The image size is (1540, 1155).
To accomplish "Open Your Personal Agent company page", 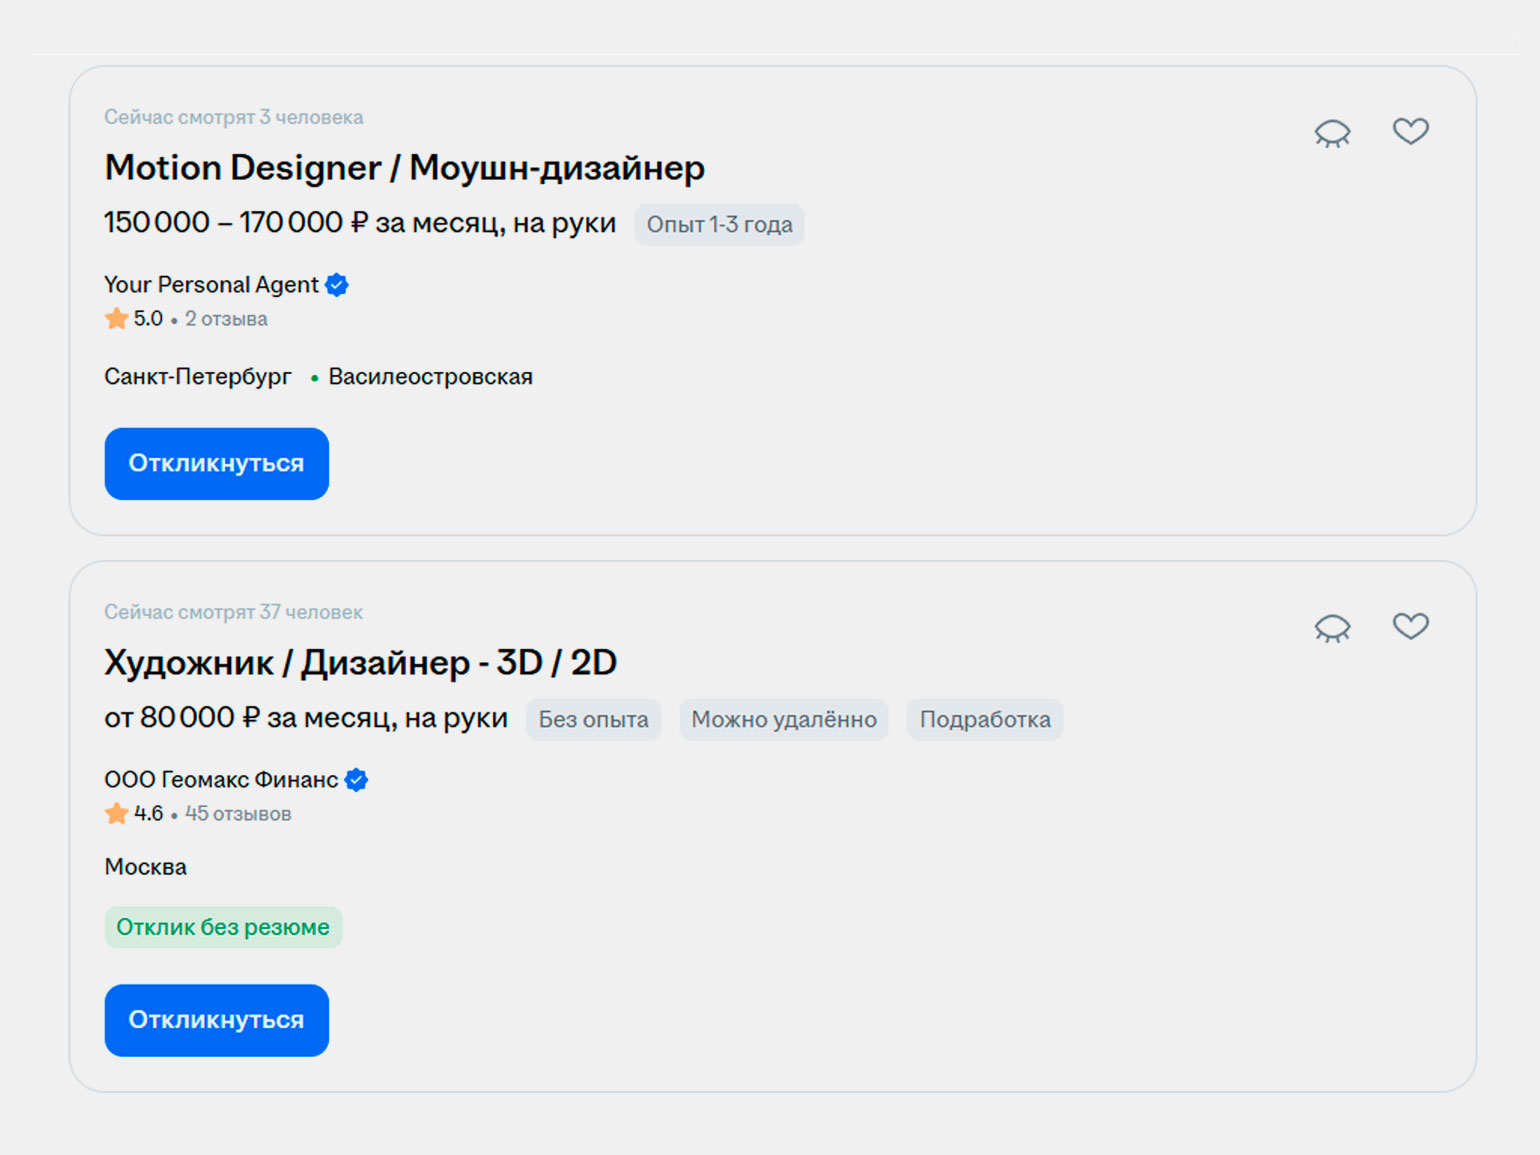I will (x=211, y=285).
